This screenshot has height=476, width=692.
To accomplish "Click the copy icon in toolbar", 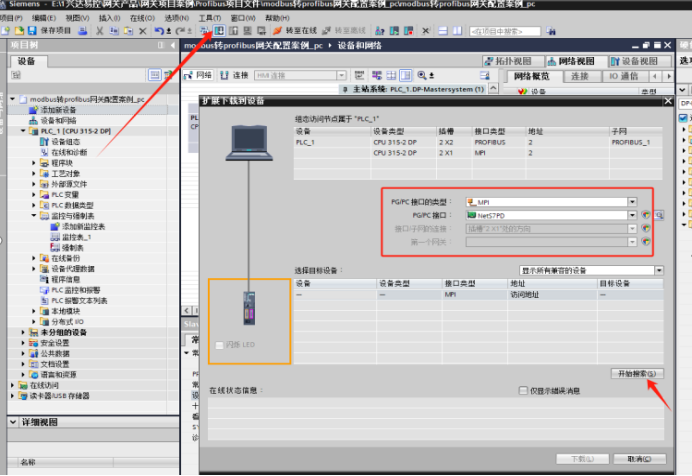I will (114, 31).
